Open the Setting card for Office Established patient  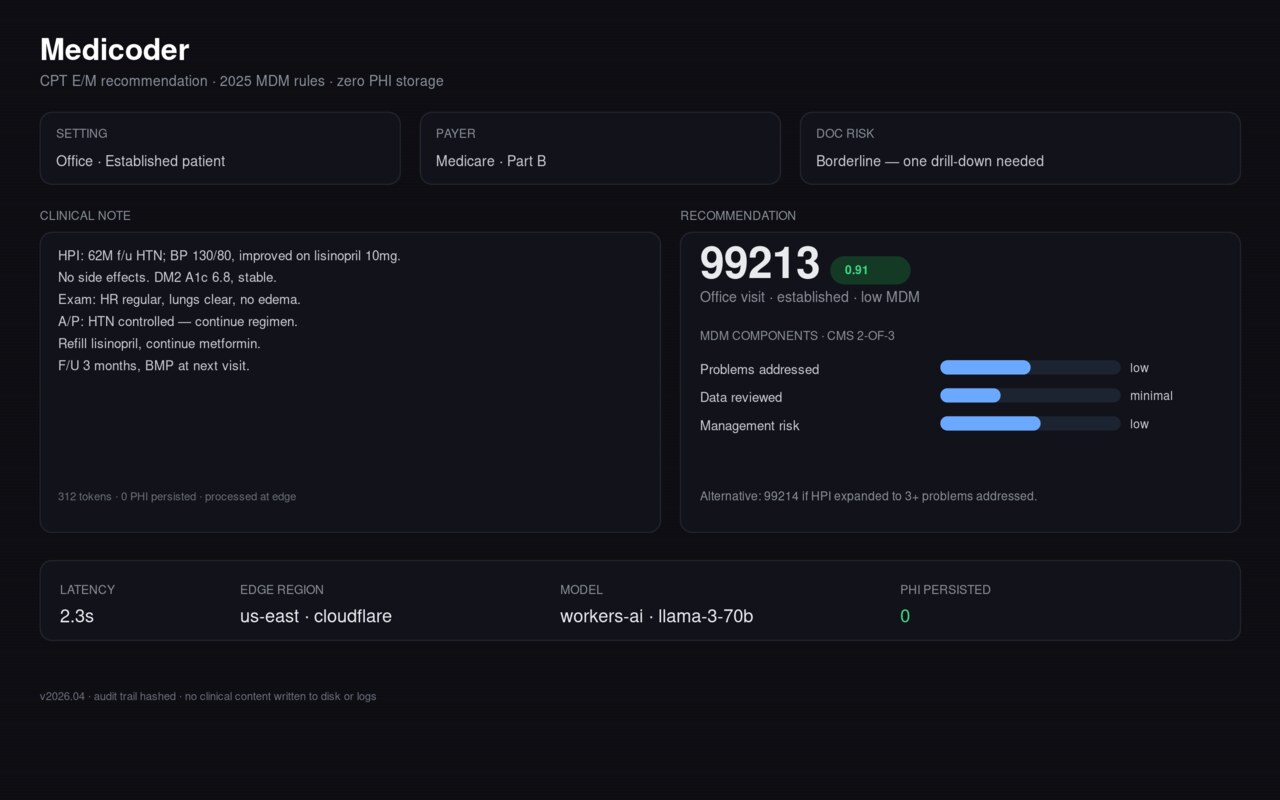pyautogui.click(x=220, y=148)
